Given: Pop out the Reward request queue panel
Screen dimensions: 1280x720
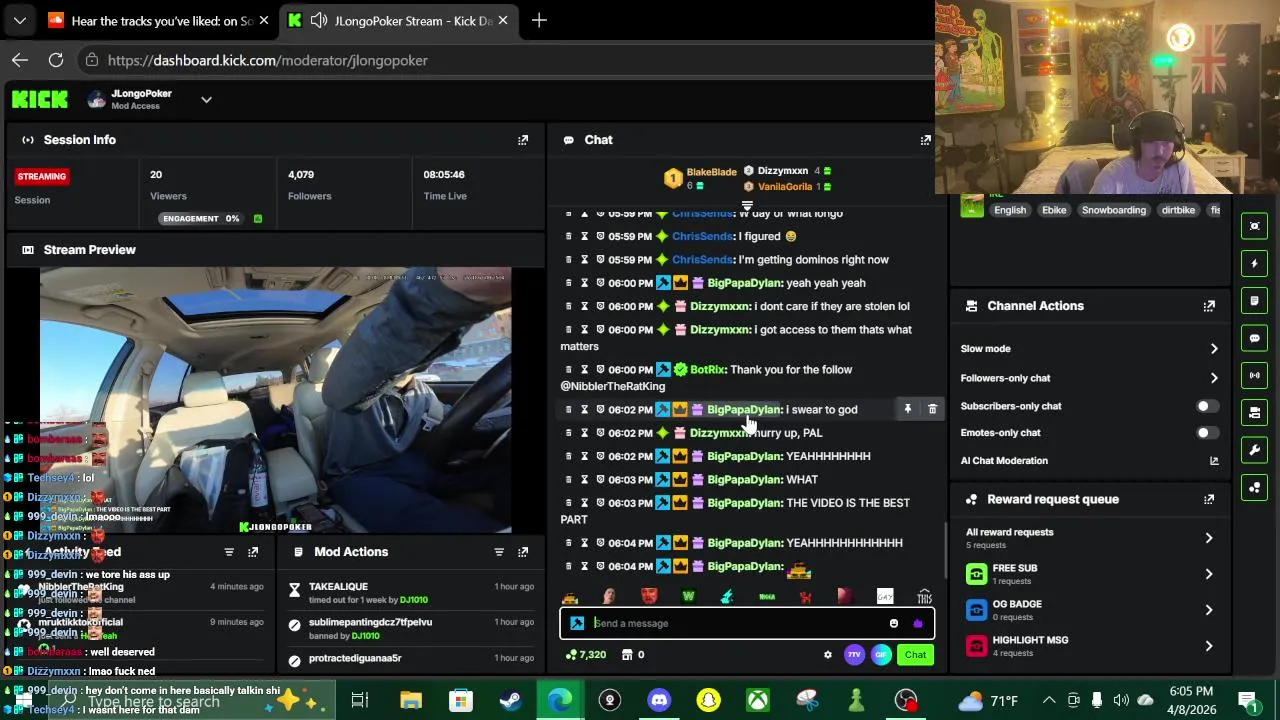Looking at the screenshot, I should pyautogui.click(x=1209, y=499).
